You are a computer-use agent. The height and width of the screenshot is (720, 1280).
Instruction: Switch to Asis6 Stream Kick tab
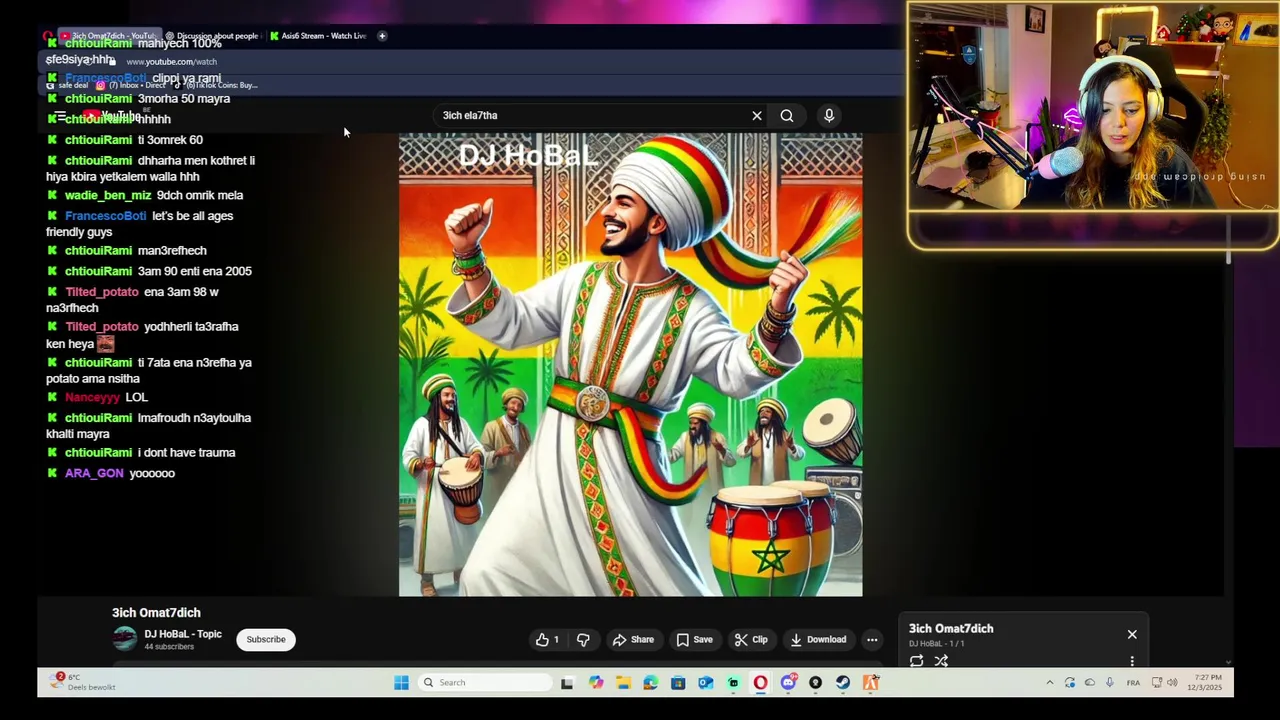coord(318,36)
